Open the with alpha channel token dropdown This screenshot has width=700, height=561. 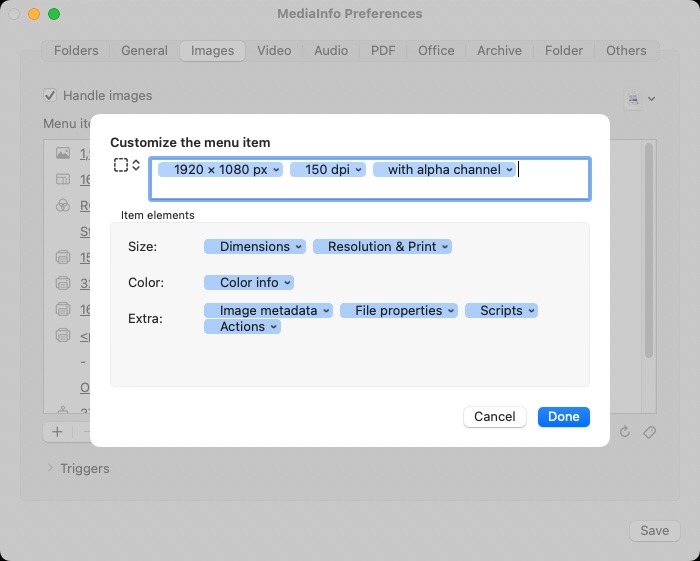tap(509, 170)
